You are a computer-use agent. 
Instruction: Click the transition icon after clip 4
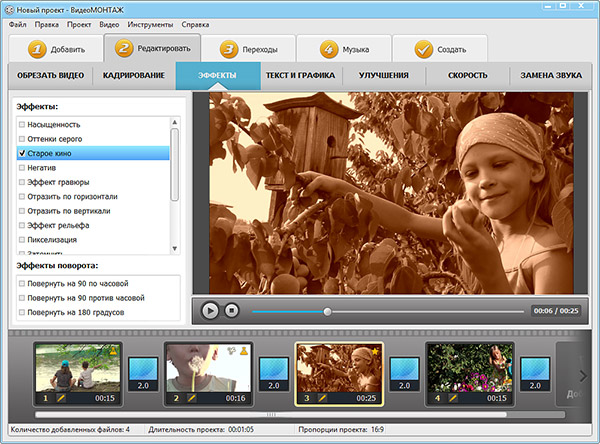point(535,374)
